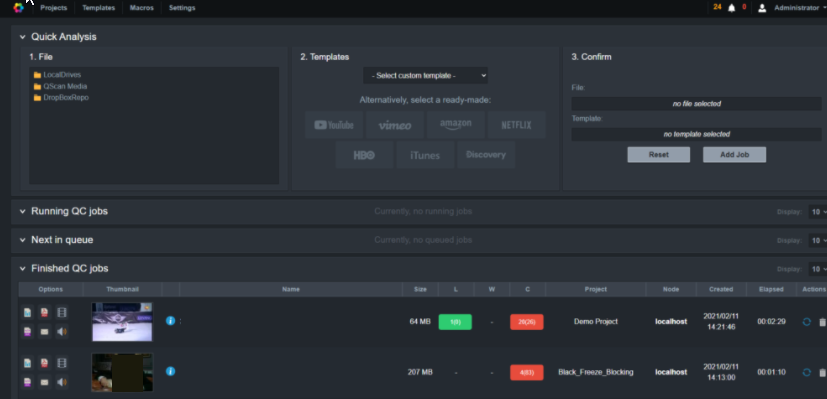Open the notifications bell icon
The height and width of the screenshot is (399, 827).
pos(732,8)
